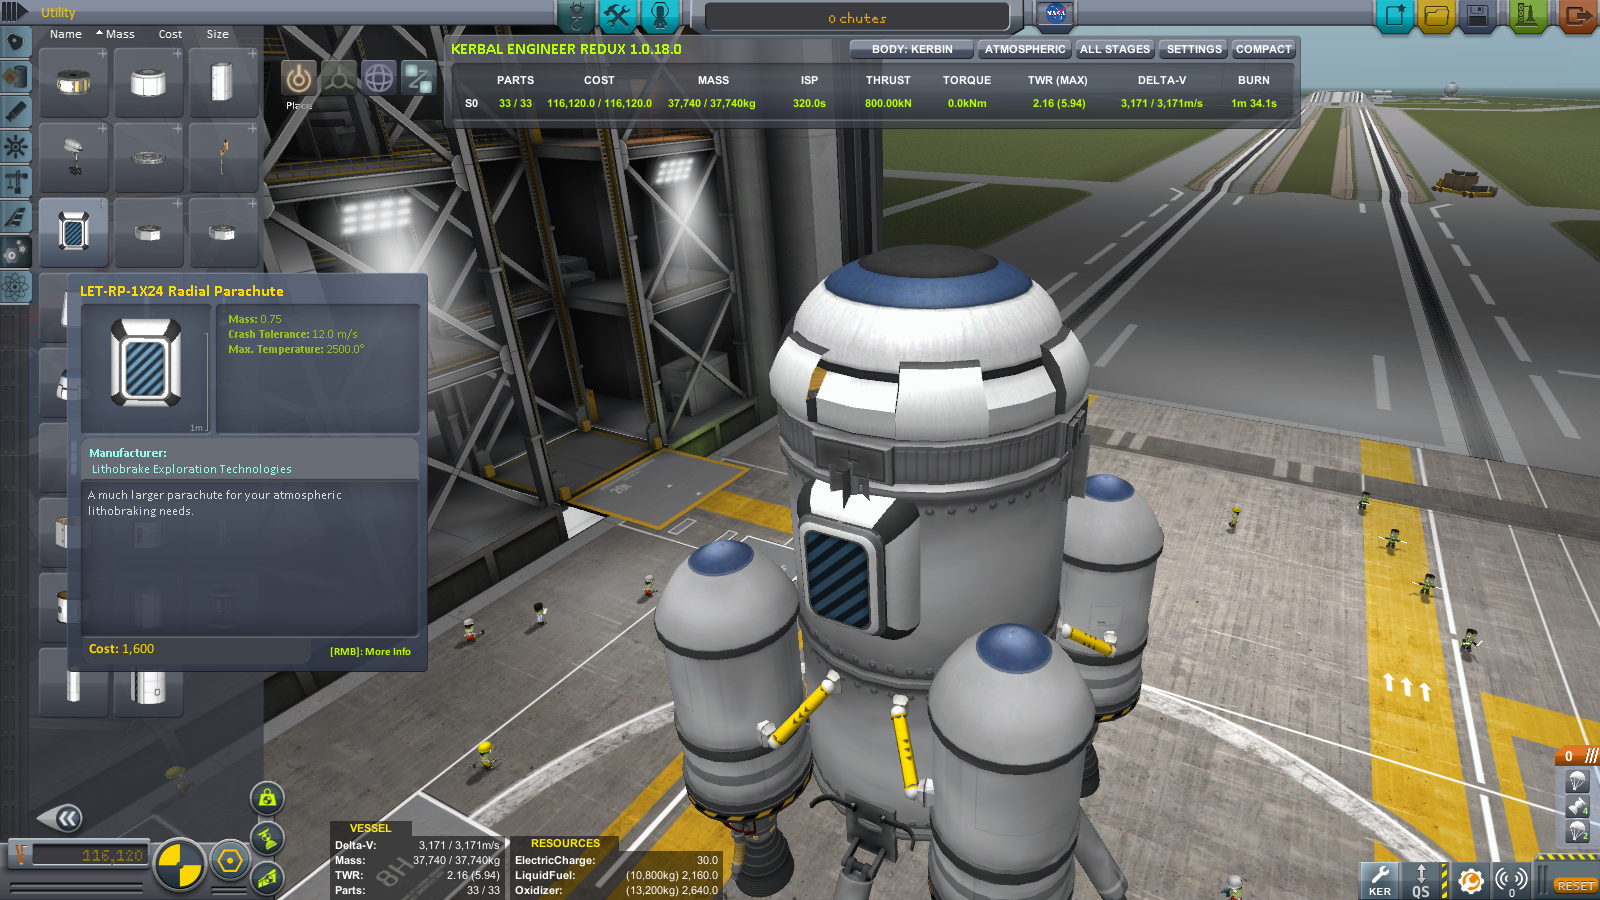Open the Load craft folder button

1436,16
